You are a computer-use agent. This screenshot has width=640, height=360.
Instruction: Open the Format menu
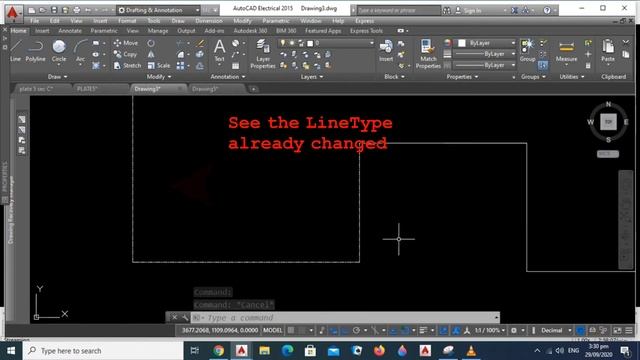pos(127,21)
